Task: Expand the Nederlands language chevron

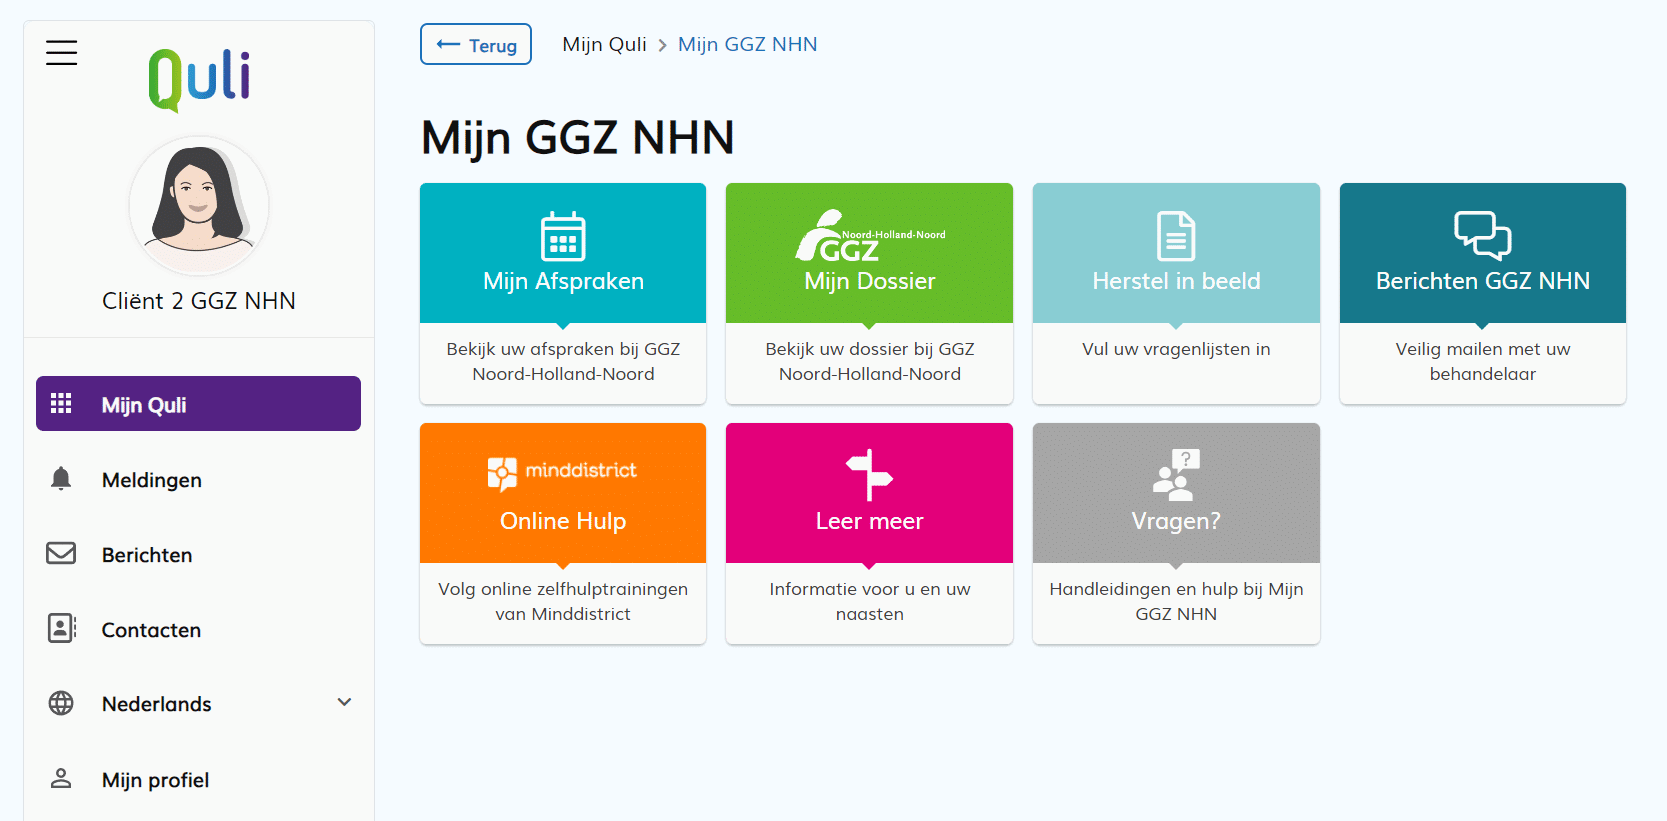Action: pyautogui.click(x=344, y=702)
